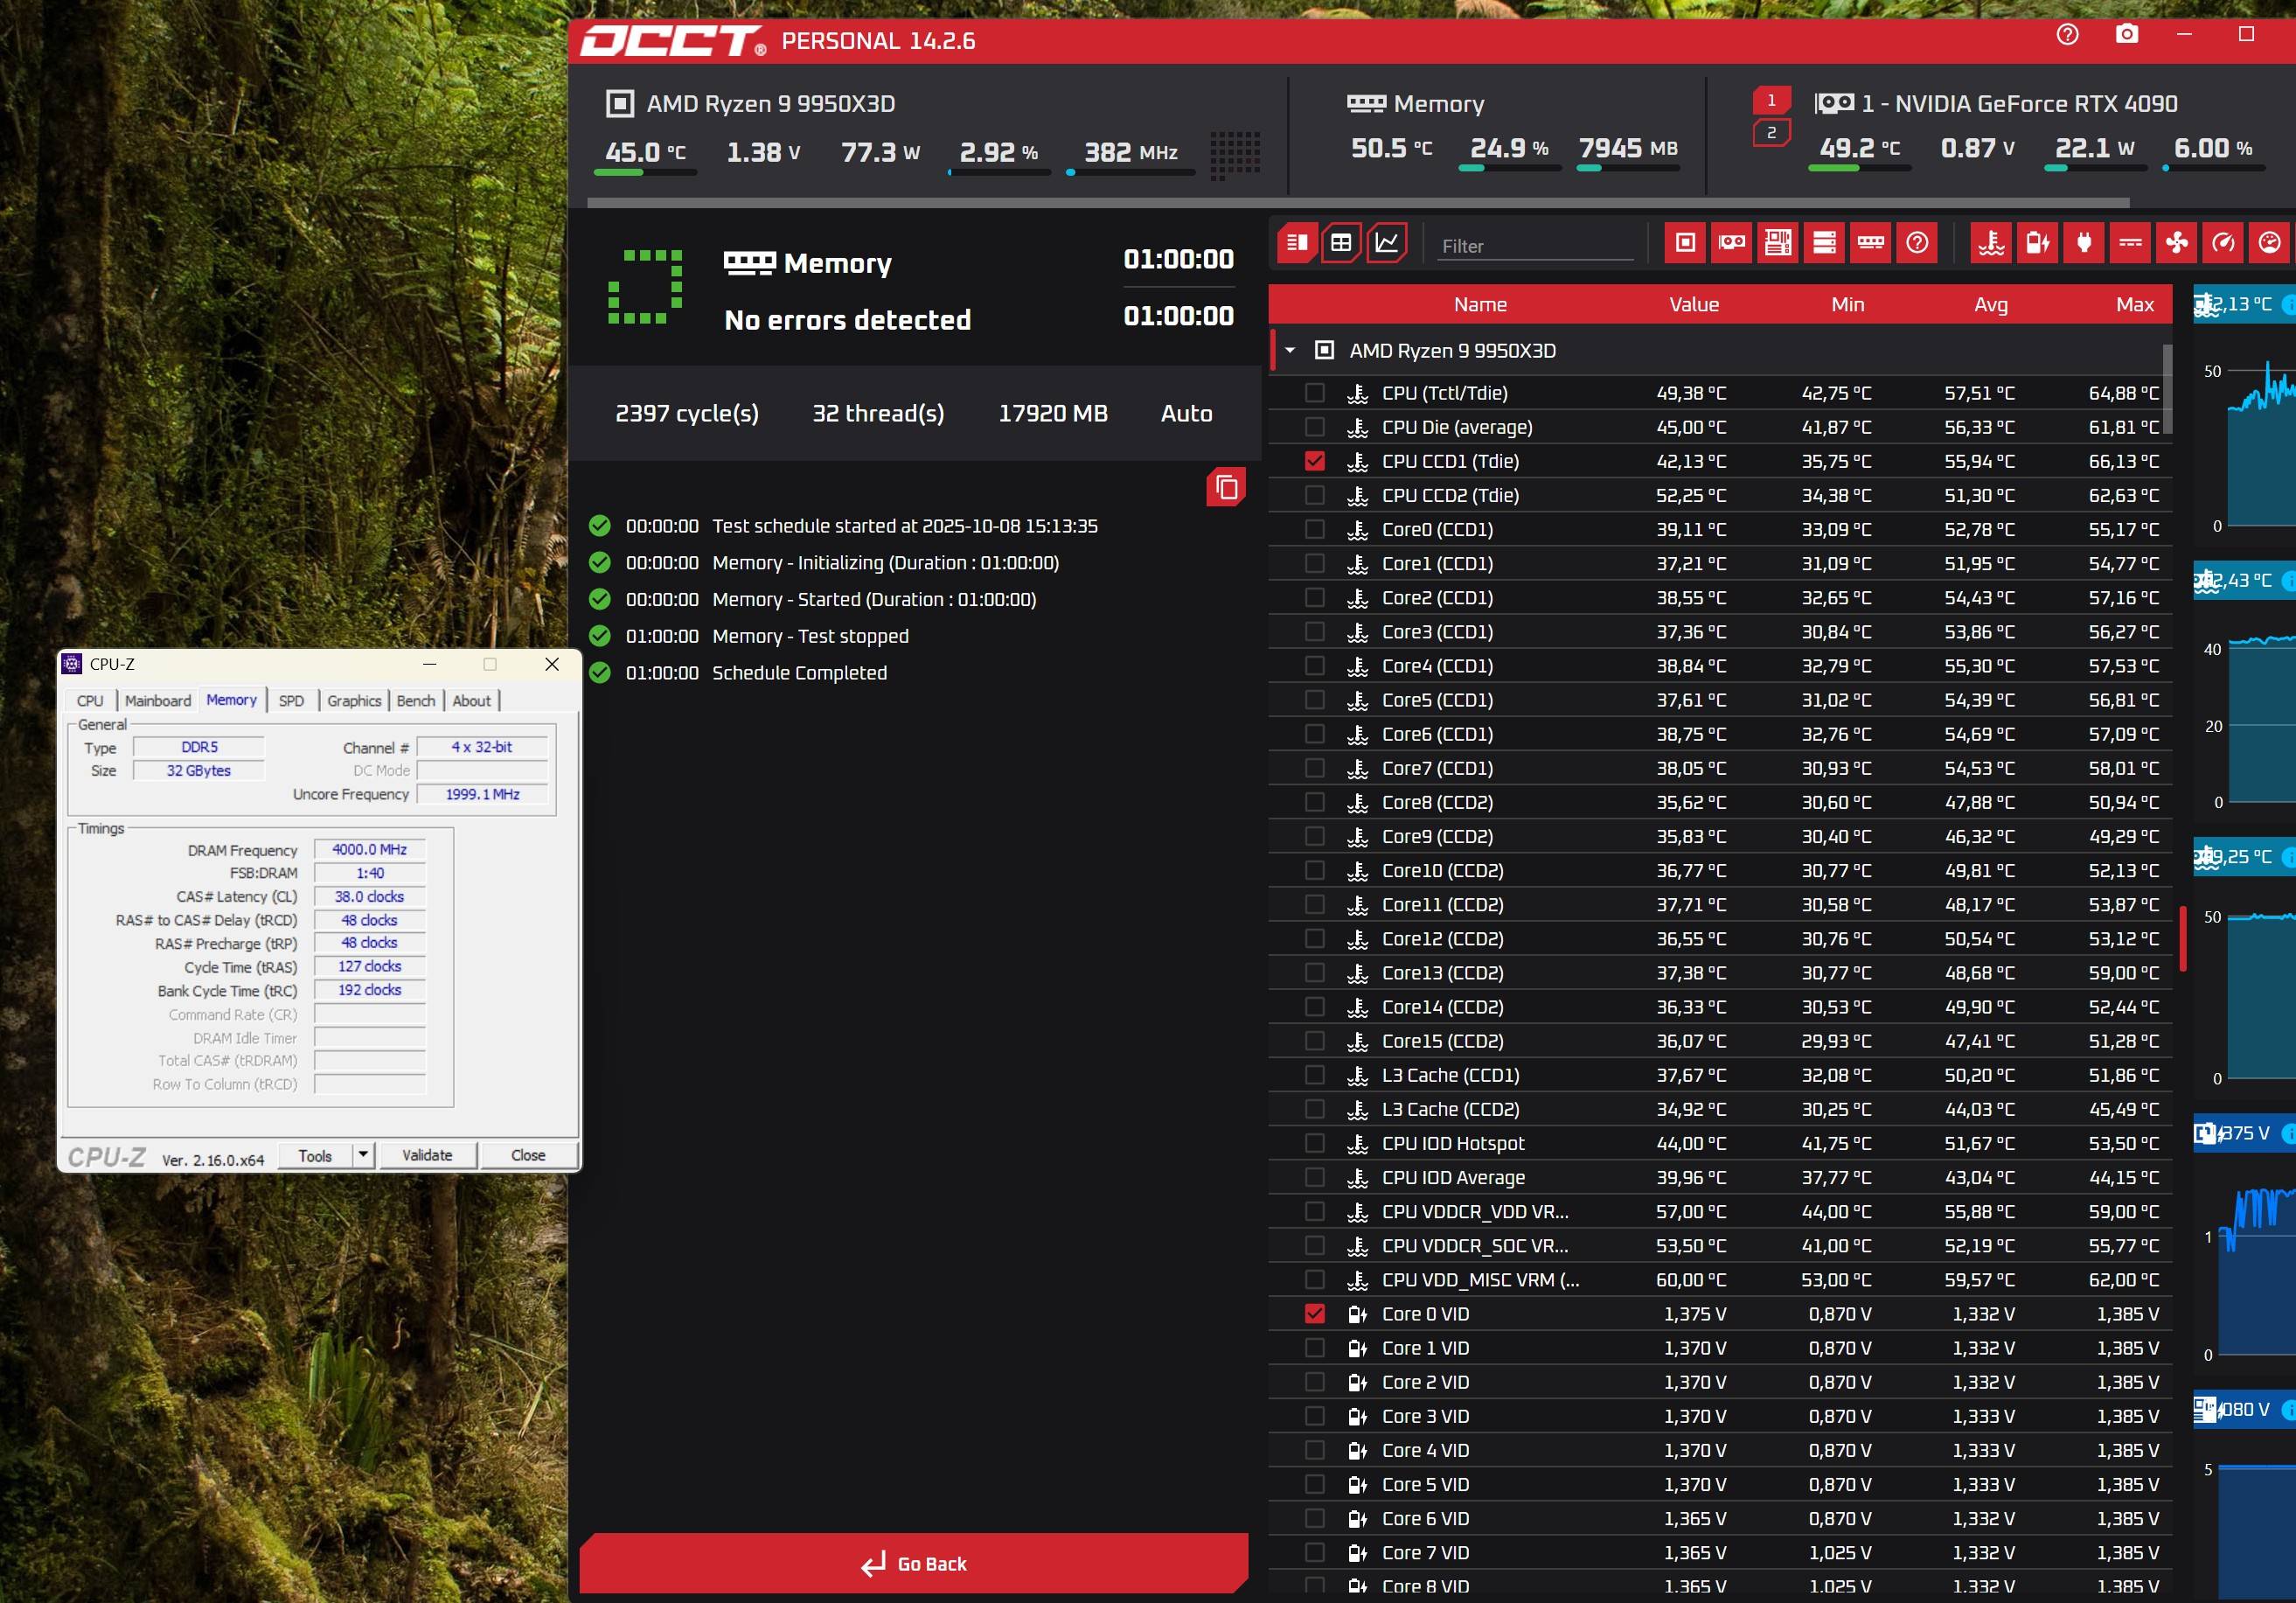Screen dimensions: 2296x1603
Task: Toggle power plug sensors filter
Action: [x=2084, y=243]
